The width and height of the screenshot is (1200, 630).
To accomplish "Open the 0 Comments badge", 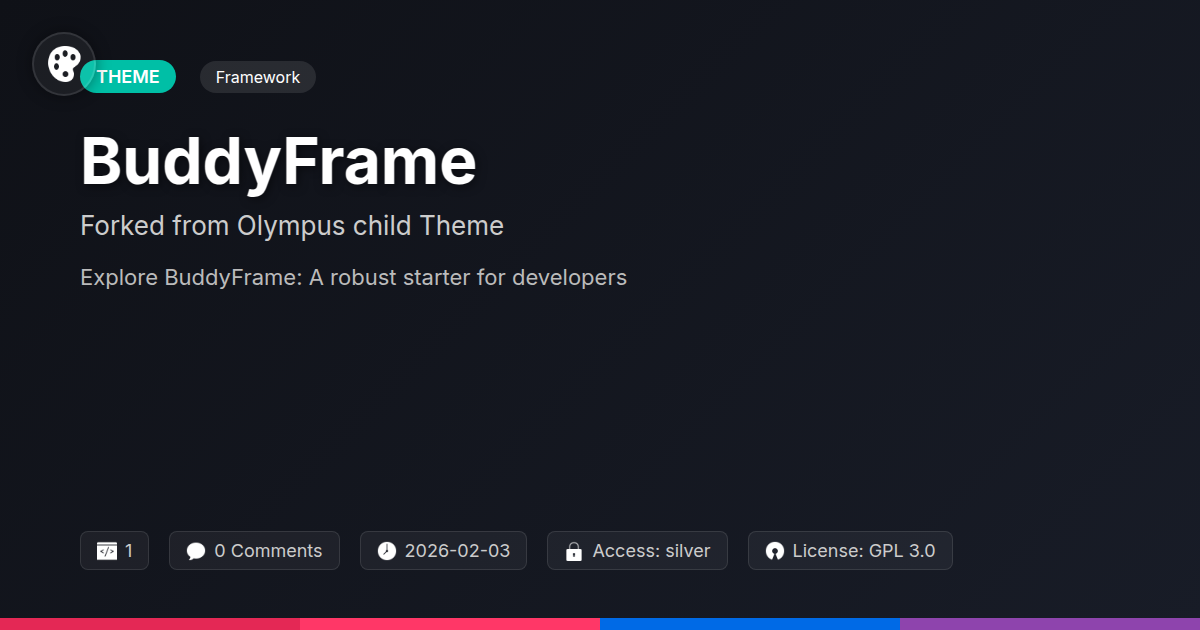I will tap(254, 551).
